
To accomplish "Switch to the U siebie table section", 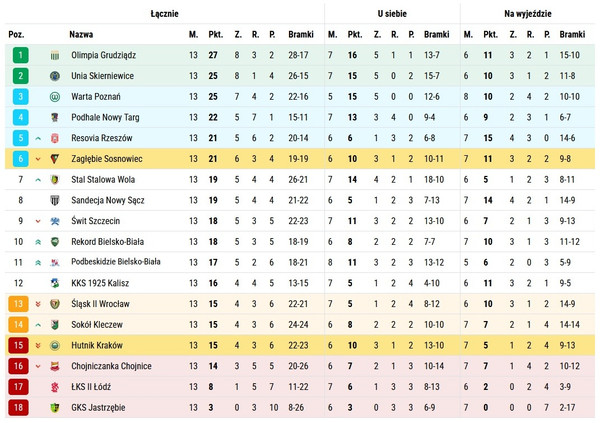I will (392, 14).
